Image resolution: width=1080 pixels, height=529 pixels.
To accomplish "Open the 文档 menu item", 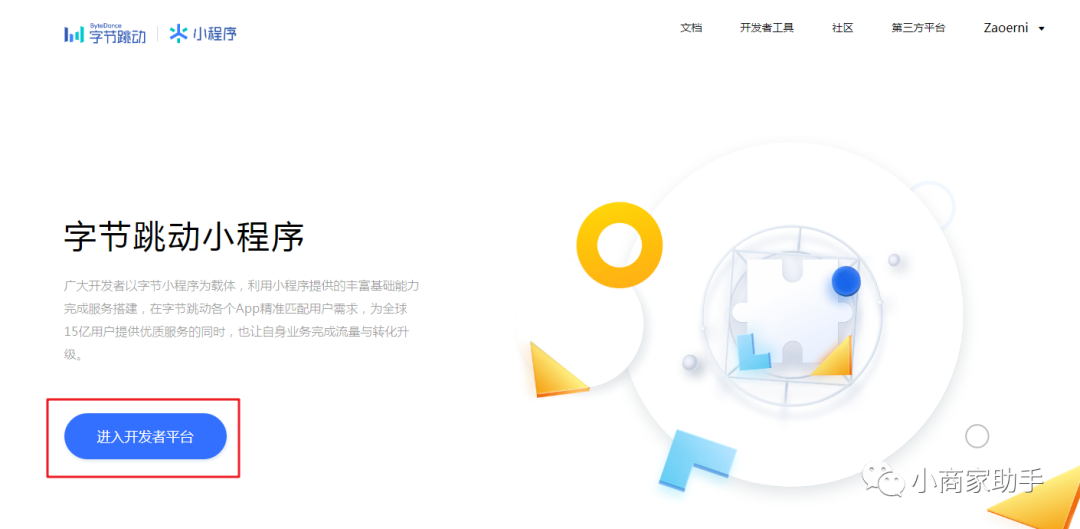I will pyautogui.click(x=691, y=28).
